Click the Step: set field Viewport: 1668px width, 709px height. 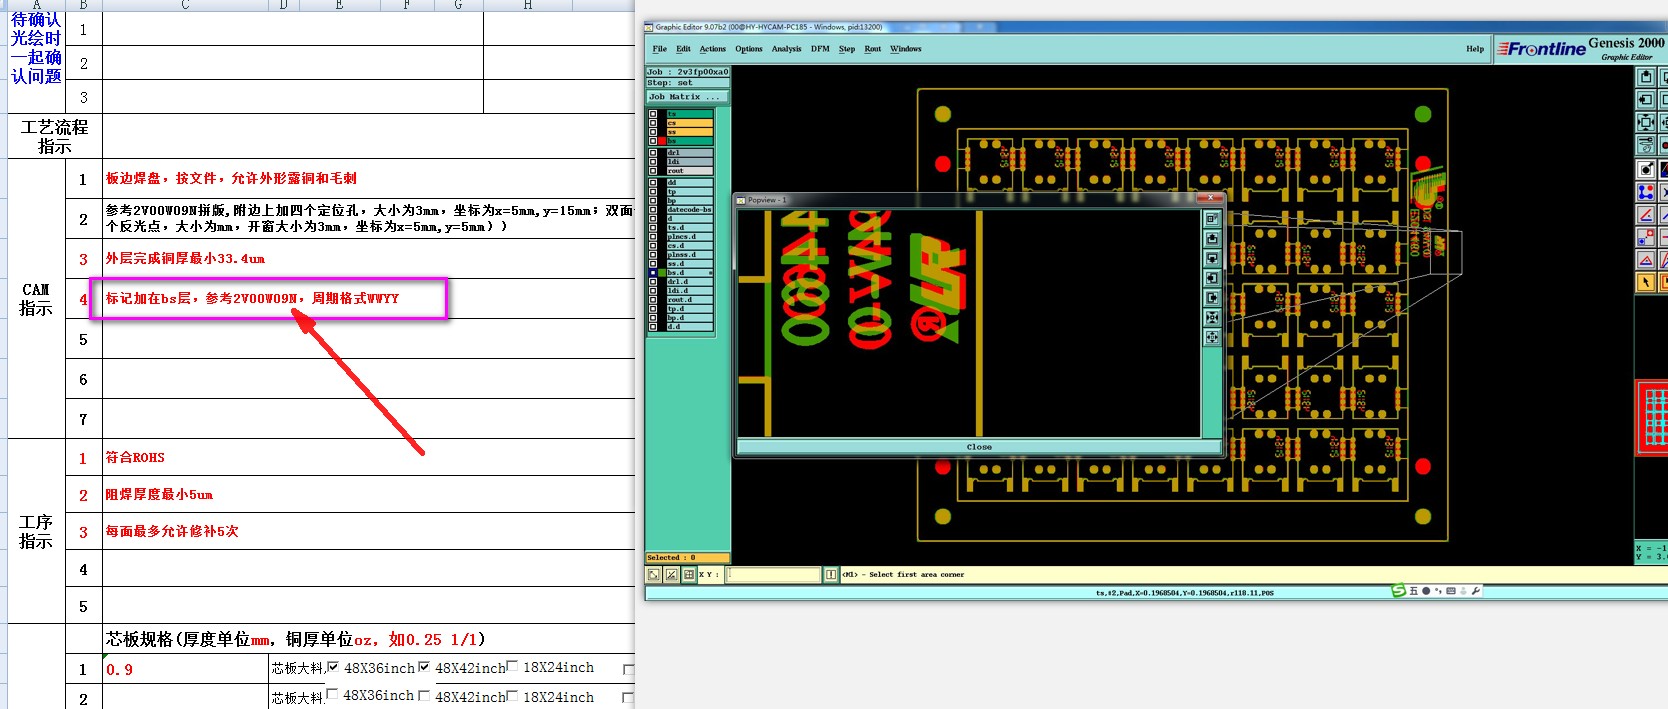tap(688, 83)
